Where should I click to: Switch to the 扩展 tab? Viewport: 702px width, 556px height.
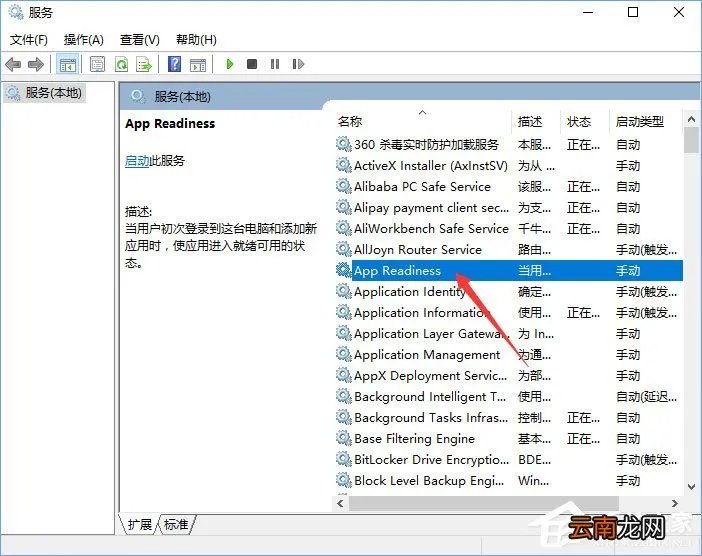click(139, 524)
